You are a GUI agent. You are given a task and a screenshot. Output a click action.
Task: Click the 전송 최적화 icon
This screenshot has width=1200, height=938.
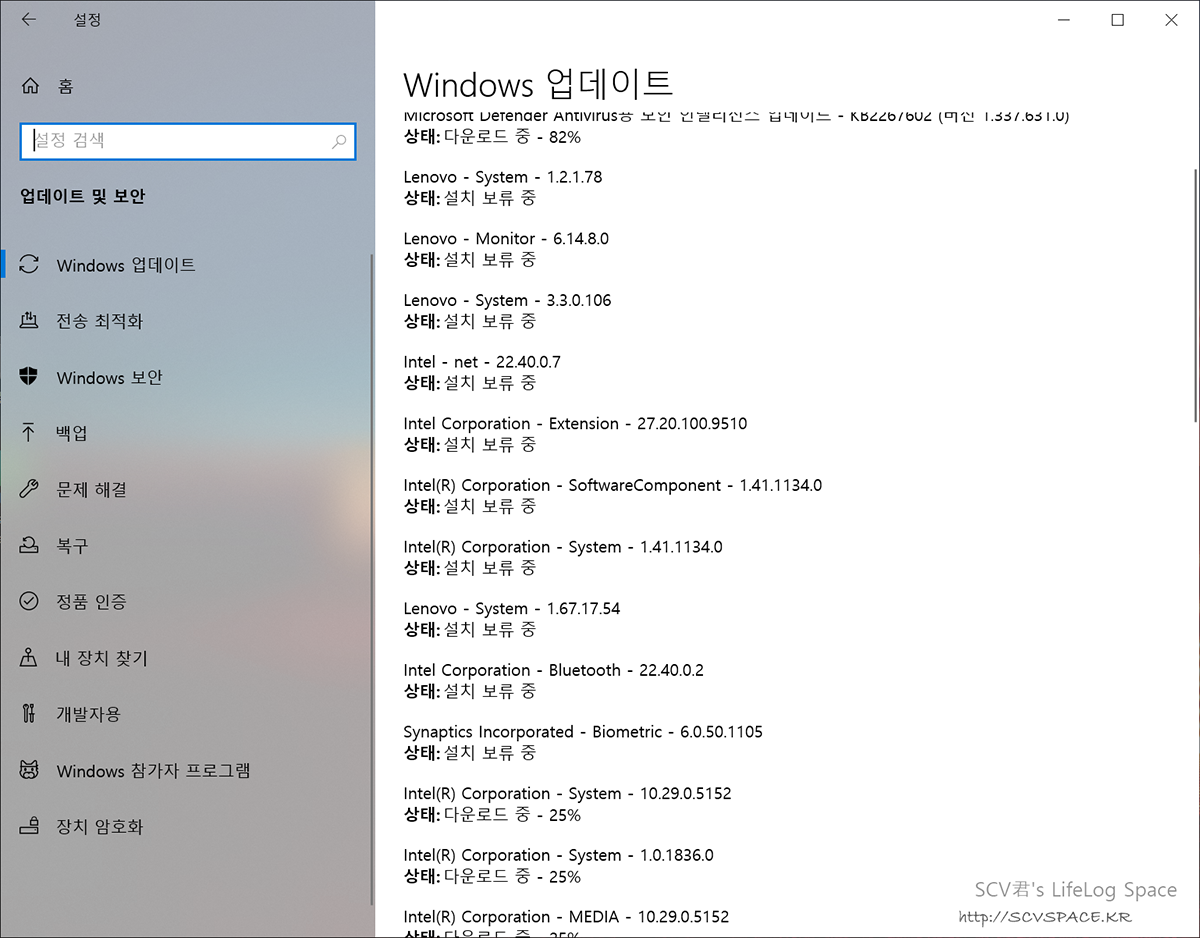click(x=30, y=321)
